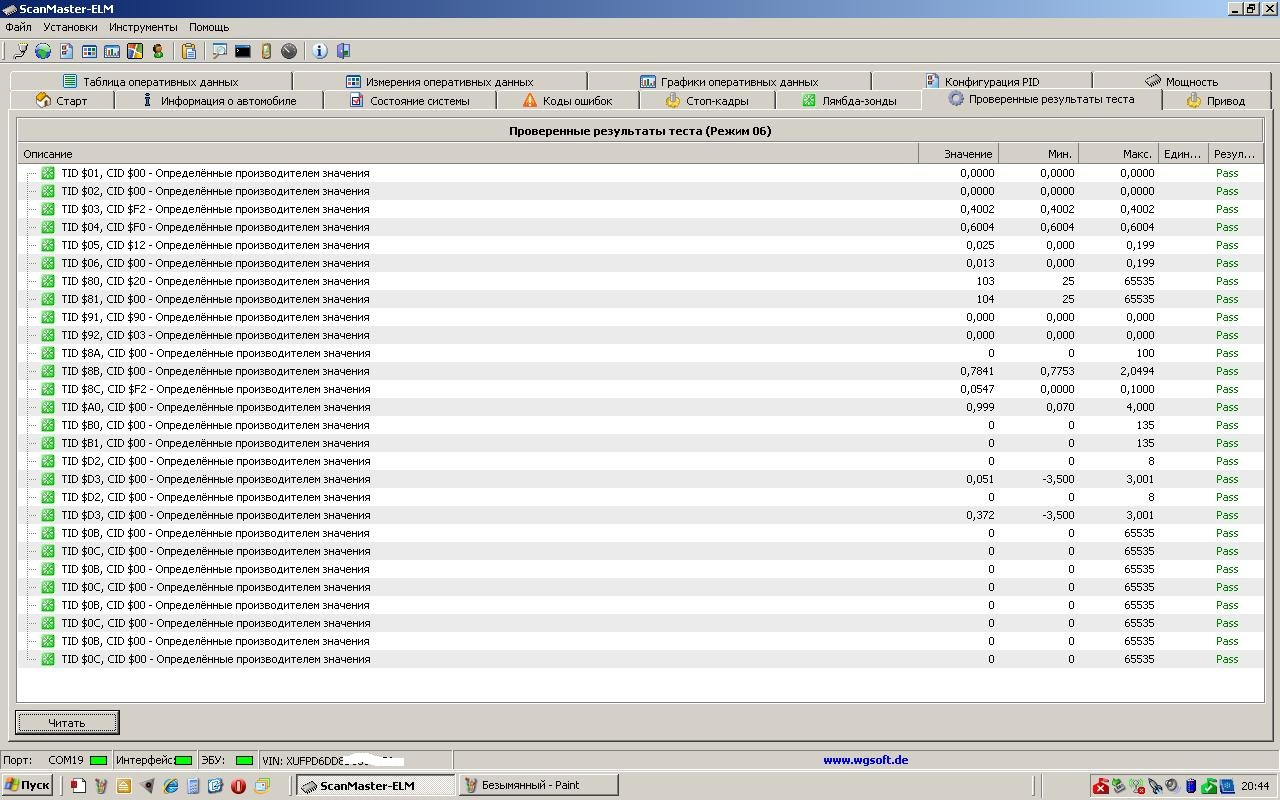Click the value 0,7841 cell
This screenshot has width=1280, height=800.
pos(977,371)
